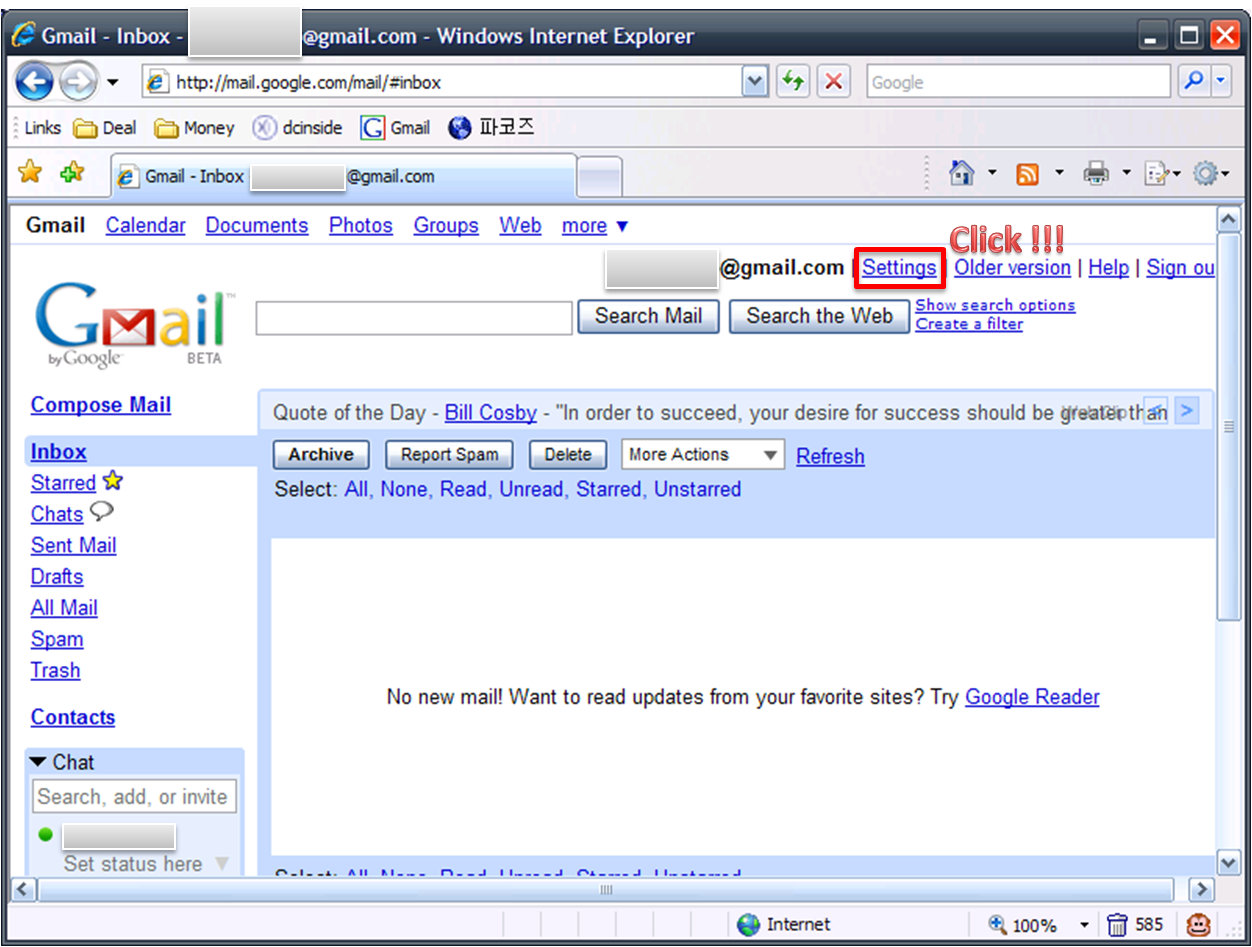Image resolution: width=1252 pixels, height=947 pixels.
Task: Open the Web link in Google bar
Action: (520, 226)
